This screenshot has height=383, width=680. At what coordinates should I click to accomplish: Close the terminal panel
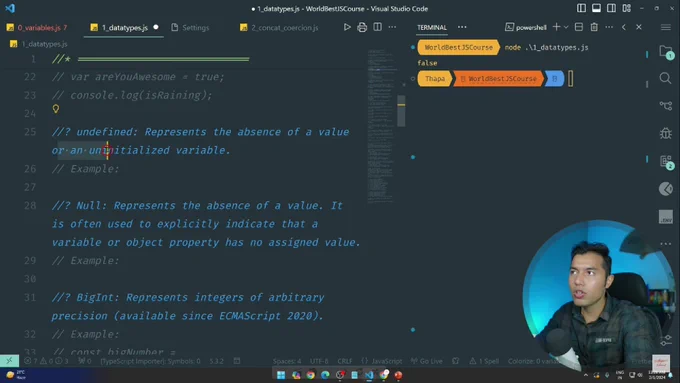(x=639, y=27)
